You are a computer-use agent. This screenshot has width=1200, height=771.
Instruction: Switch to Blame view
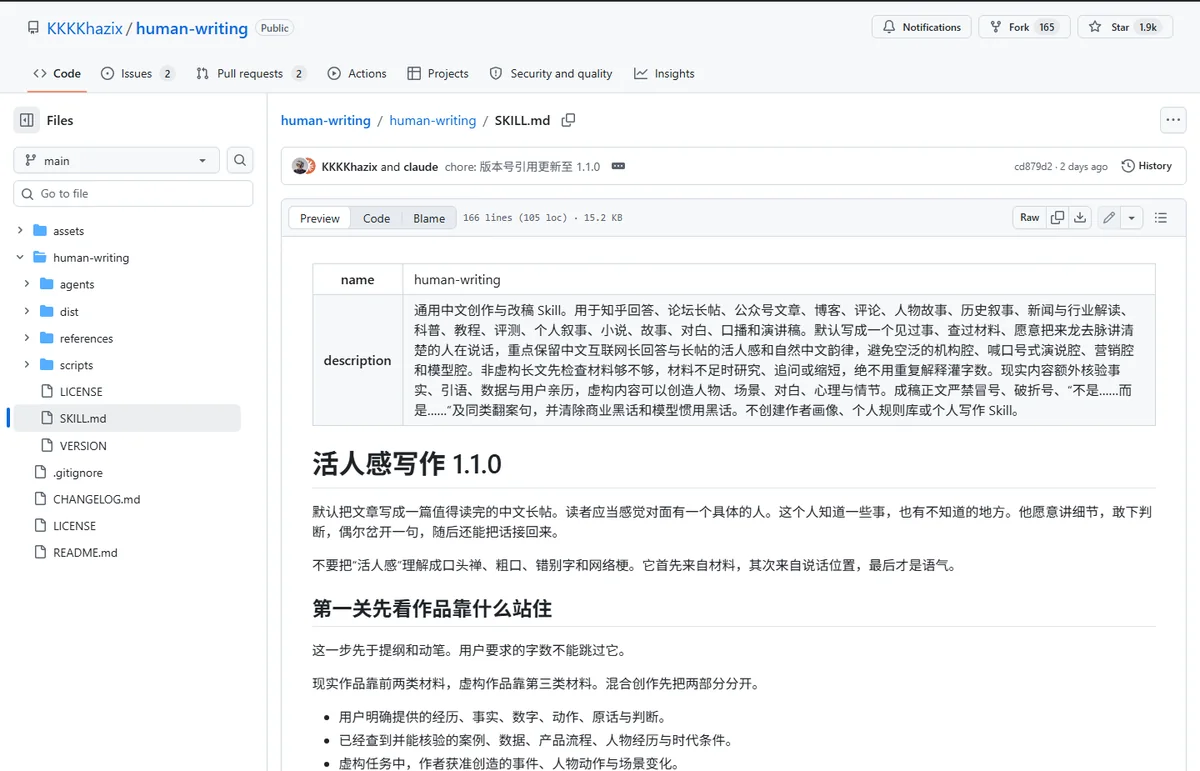point(429,218)
